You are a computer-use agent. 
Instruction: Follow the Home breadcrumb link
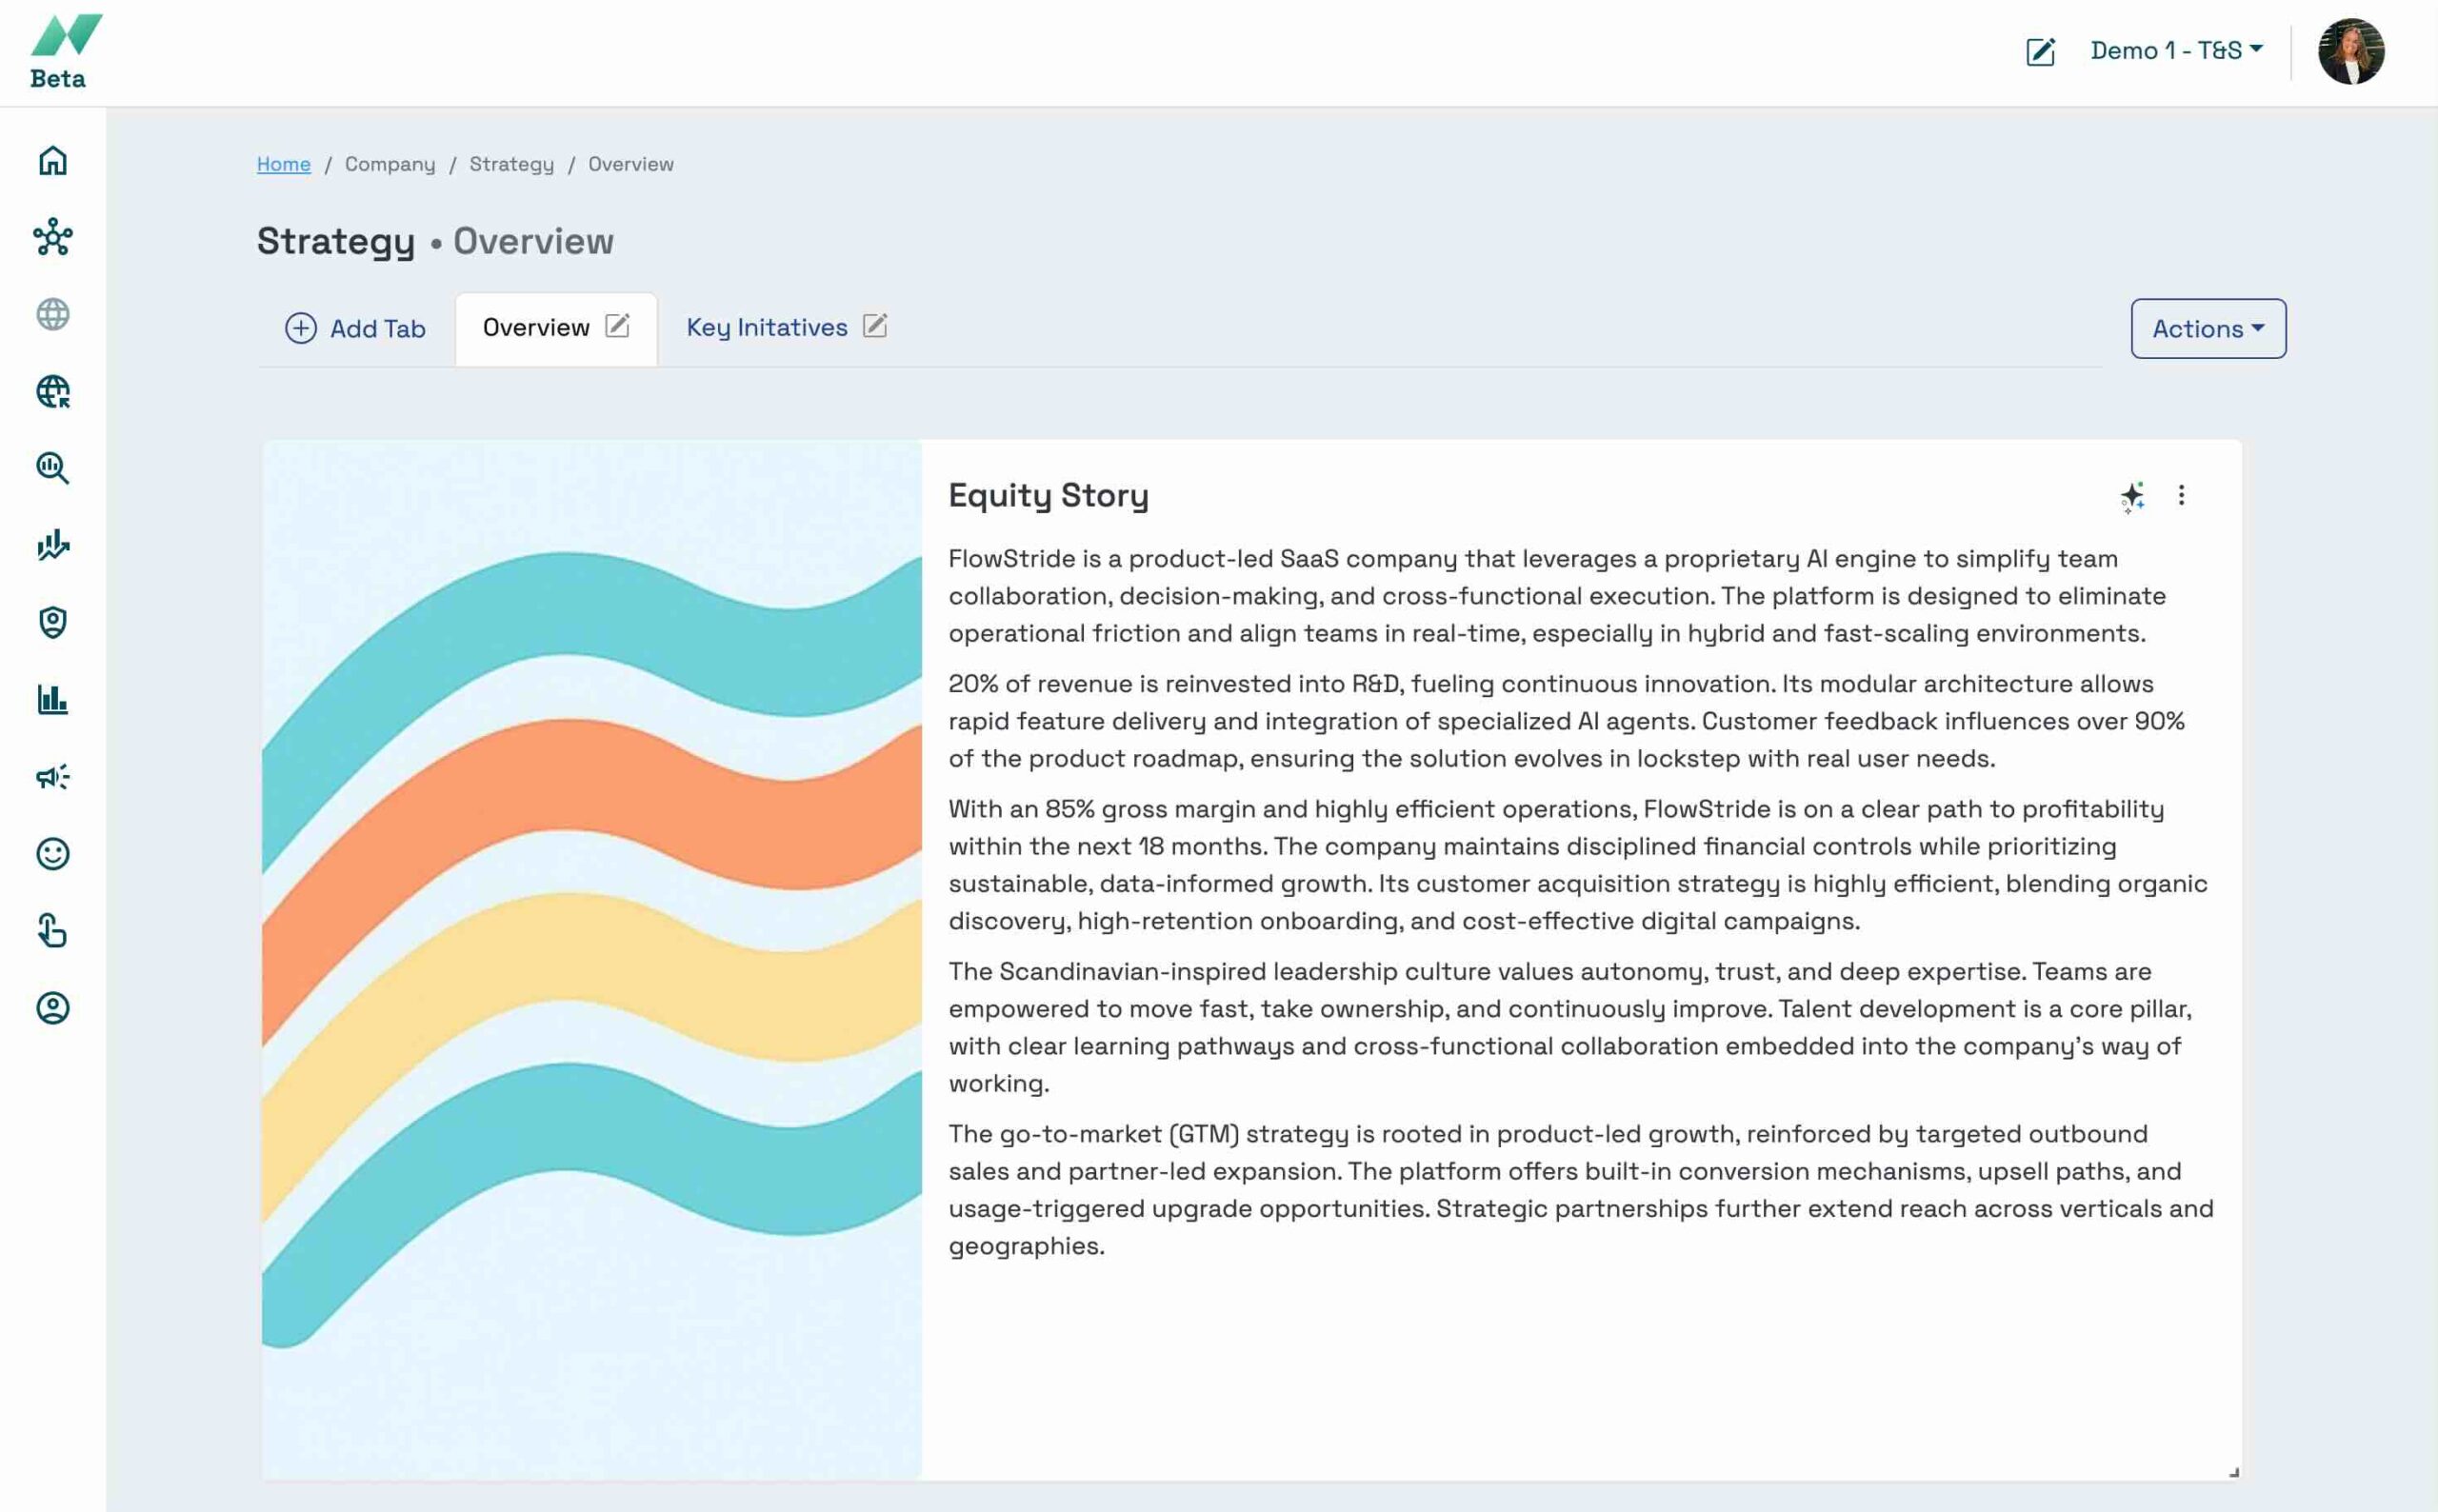[284, 164]
